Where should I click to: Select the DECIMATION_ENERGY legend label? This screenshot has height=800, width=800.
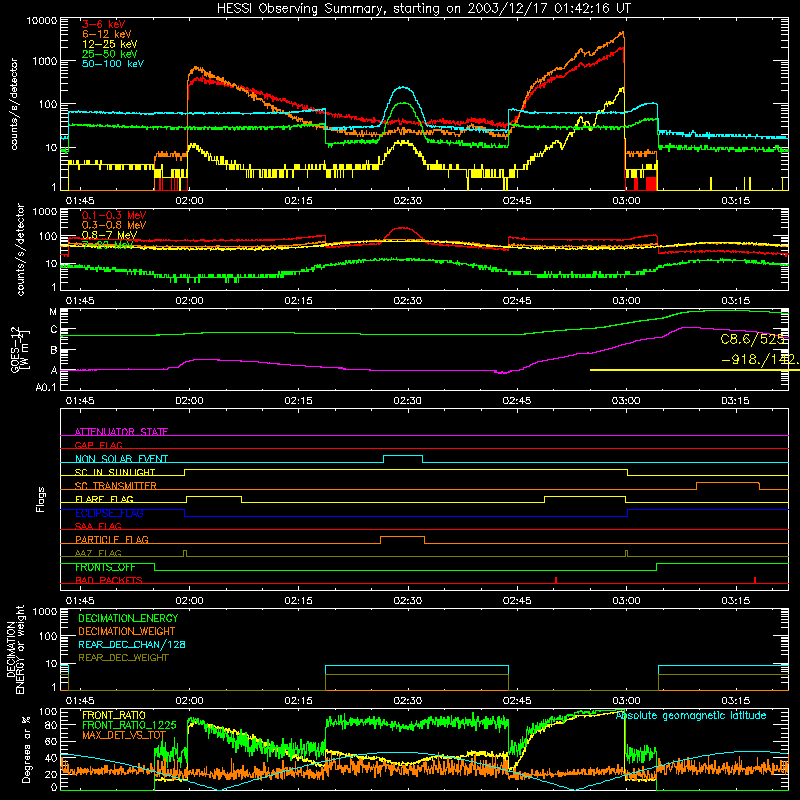point(128,618)
